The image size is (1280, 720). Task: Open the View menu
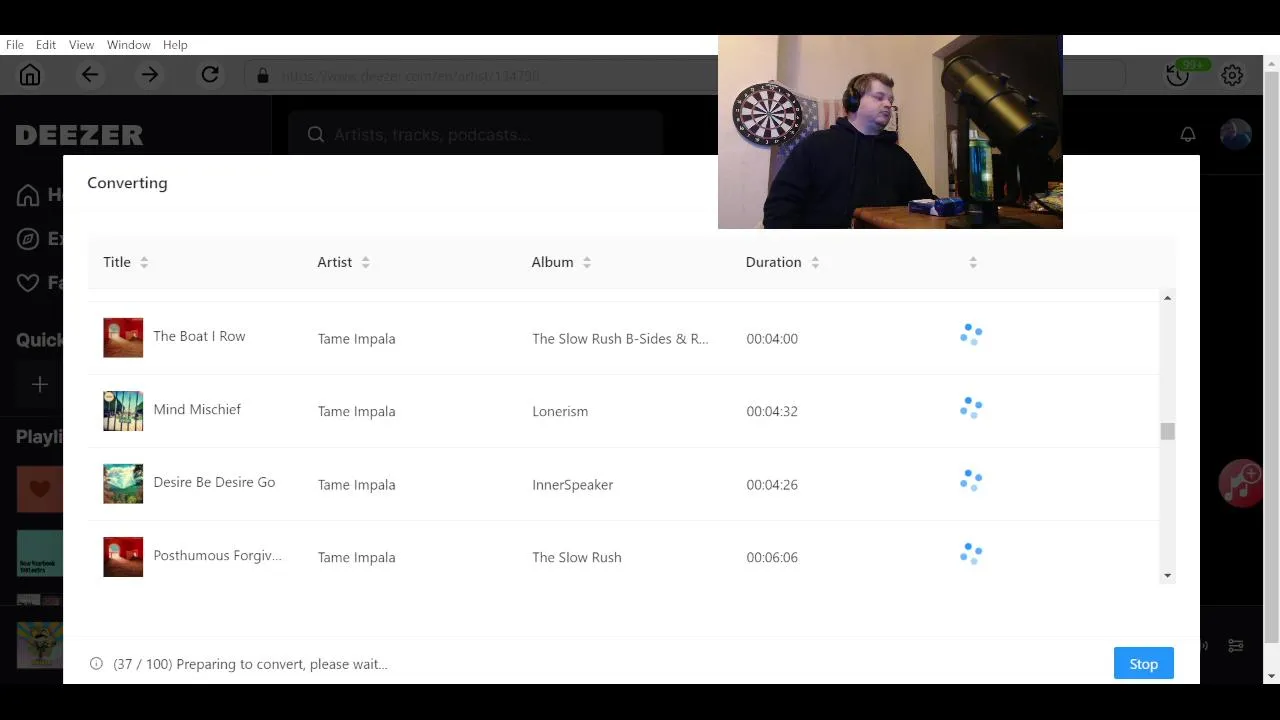(x=82, y=45)
